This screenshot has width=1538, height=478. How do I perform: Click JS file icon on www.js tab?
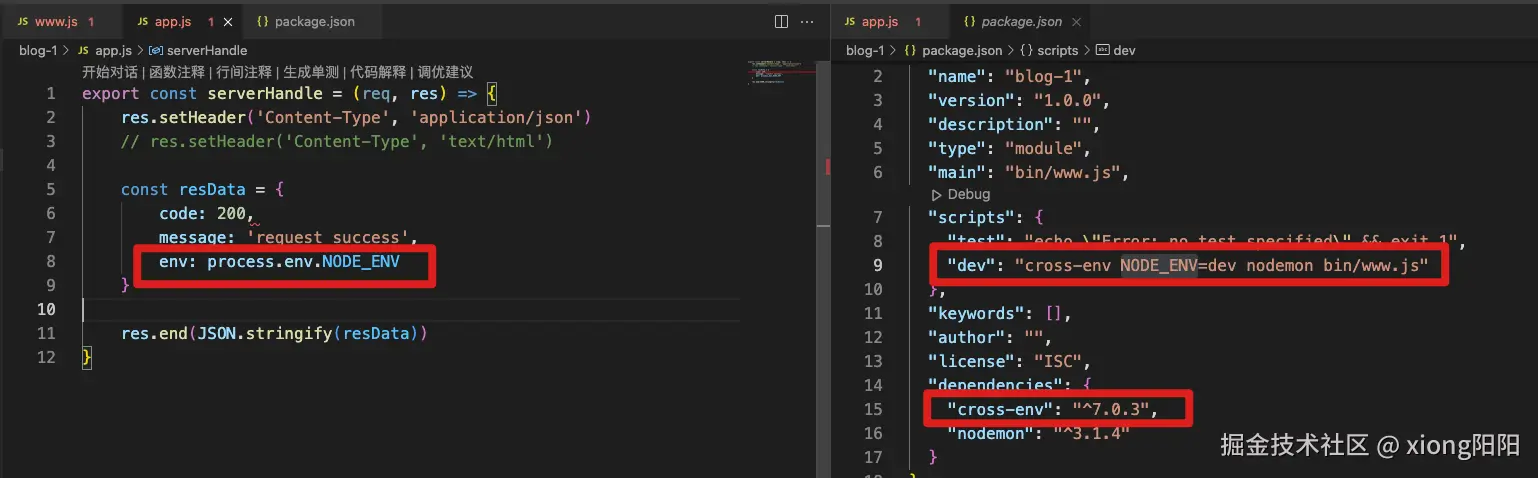(x=22, y=21)
